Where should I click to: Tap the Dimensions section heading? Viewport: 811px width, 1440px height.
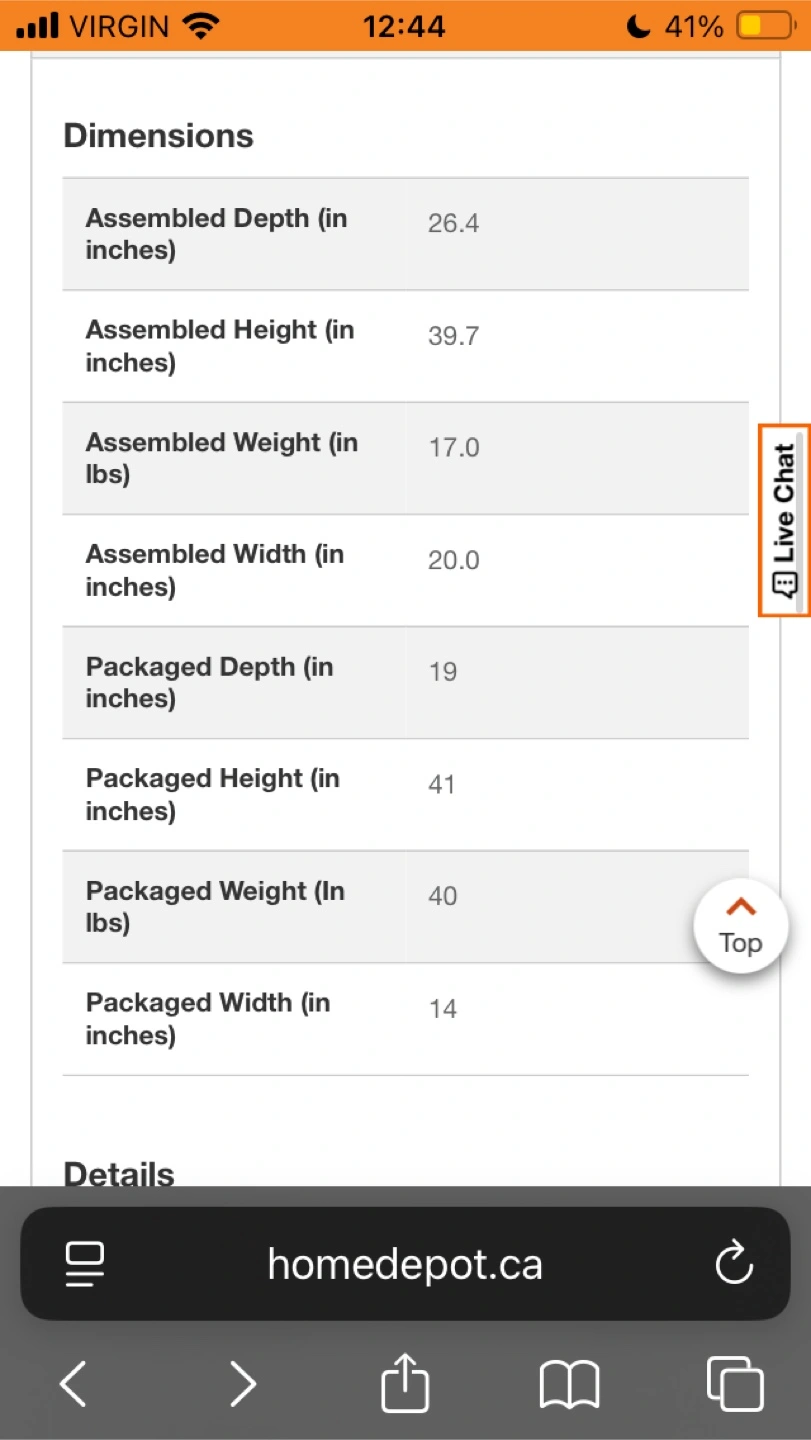point(158,136)
